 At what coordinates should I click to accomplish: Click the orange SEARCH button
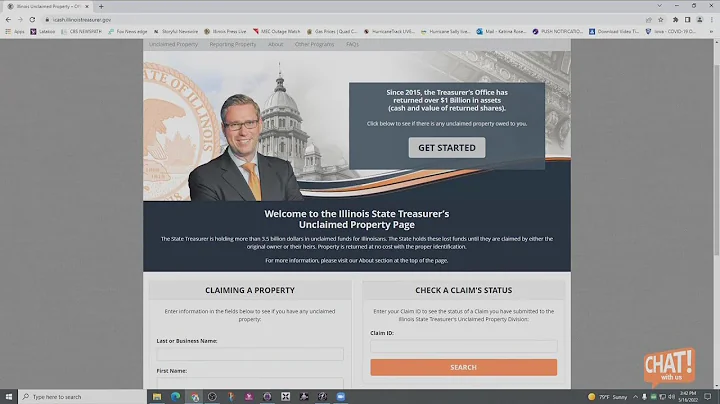(464, 367)
